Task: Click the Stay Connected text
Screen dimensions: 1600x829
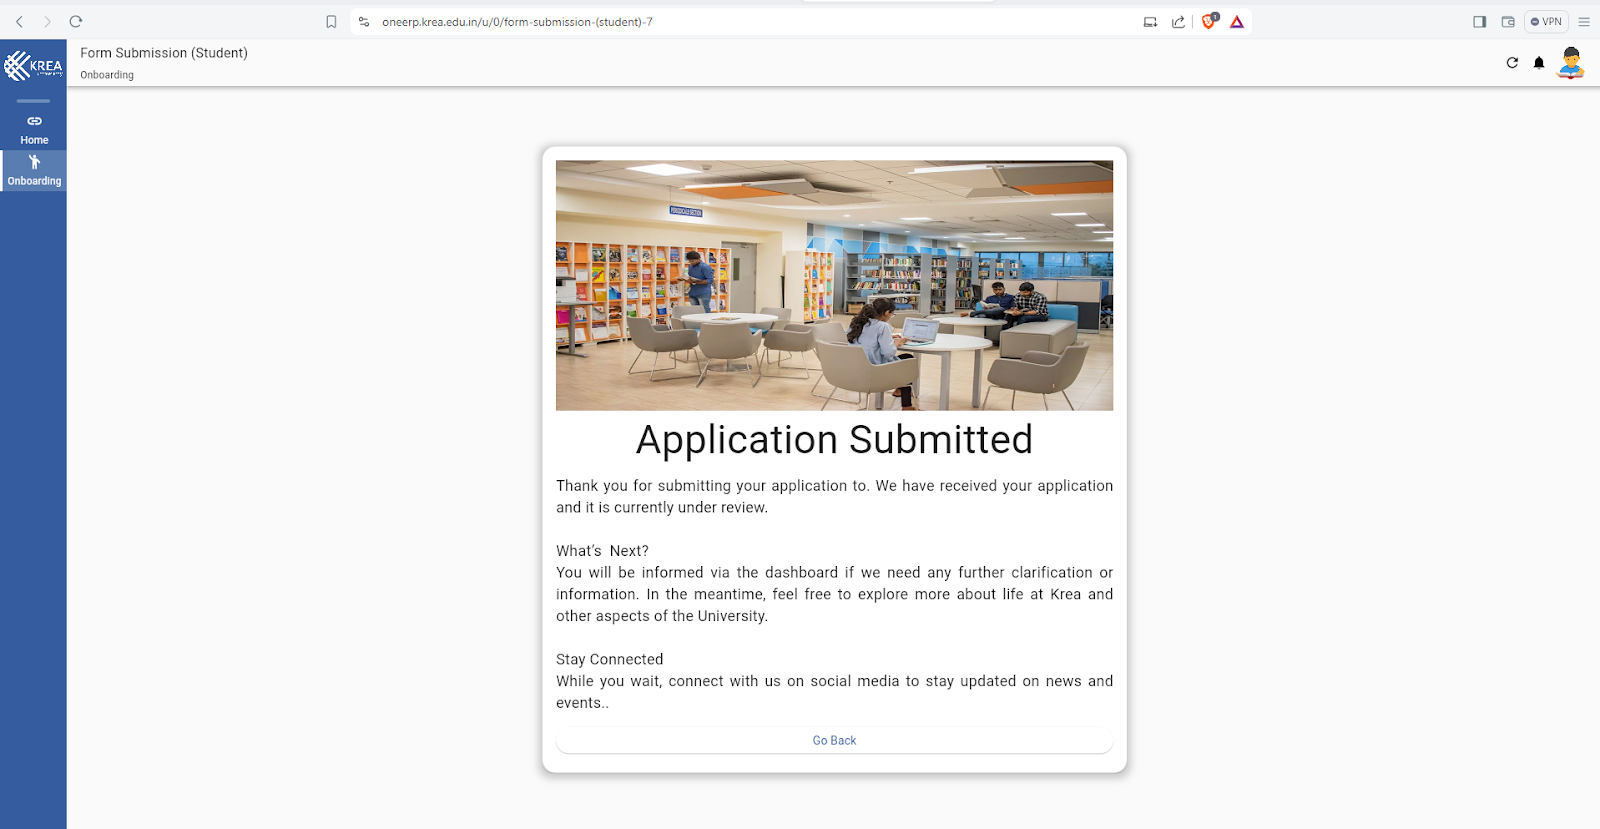Action: pyautogui.click(x=610, y=659)
